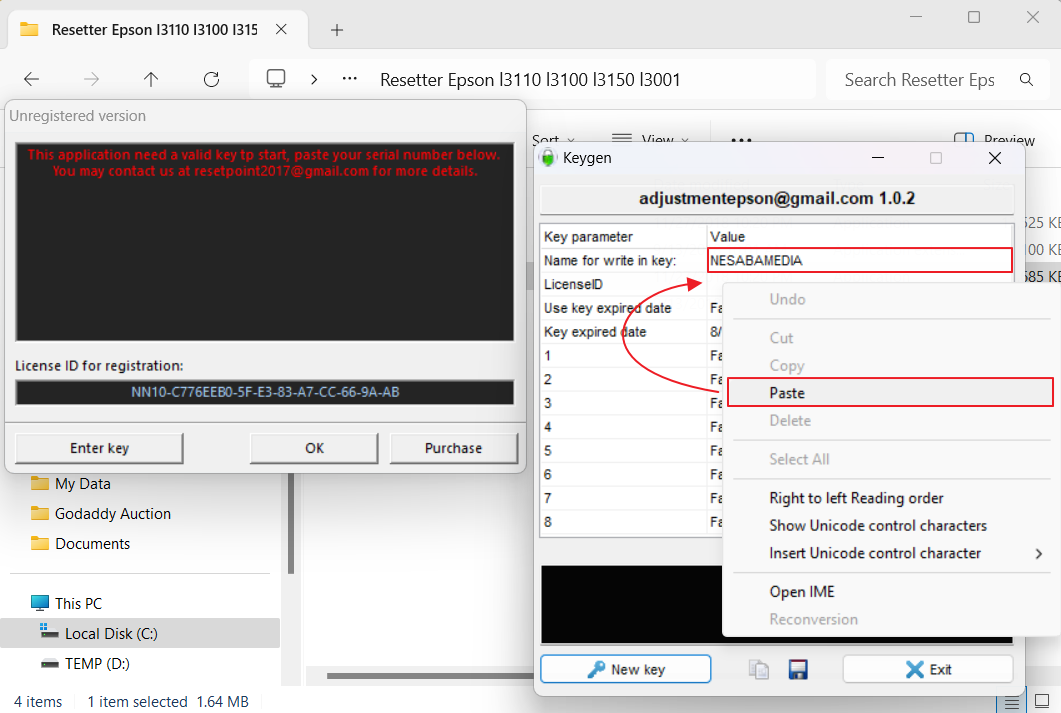Expand the breadcrumb chevron after monitor icon
The width and height of the screenshot is (1061, 713).
tap(314, 80)
